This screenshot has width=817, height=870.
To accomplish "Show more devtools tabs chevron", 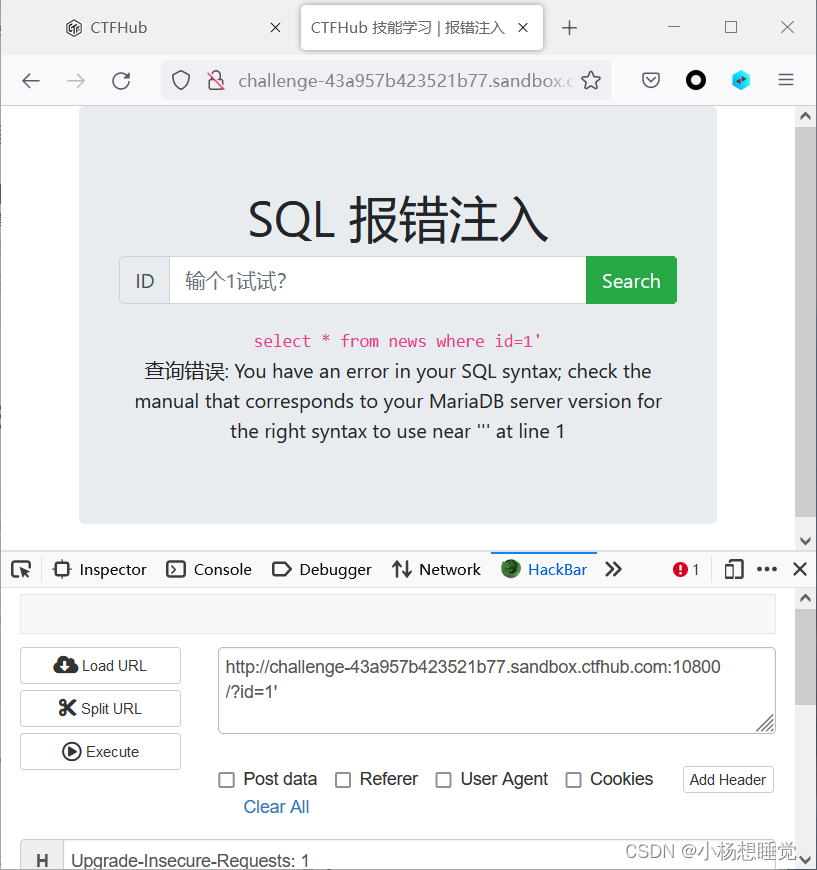I will tap(613, 569).
